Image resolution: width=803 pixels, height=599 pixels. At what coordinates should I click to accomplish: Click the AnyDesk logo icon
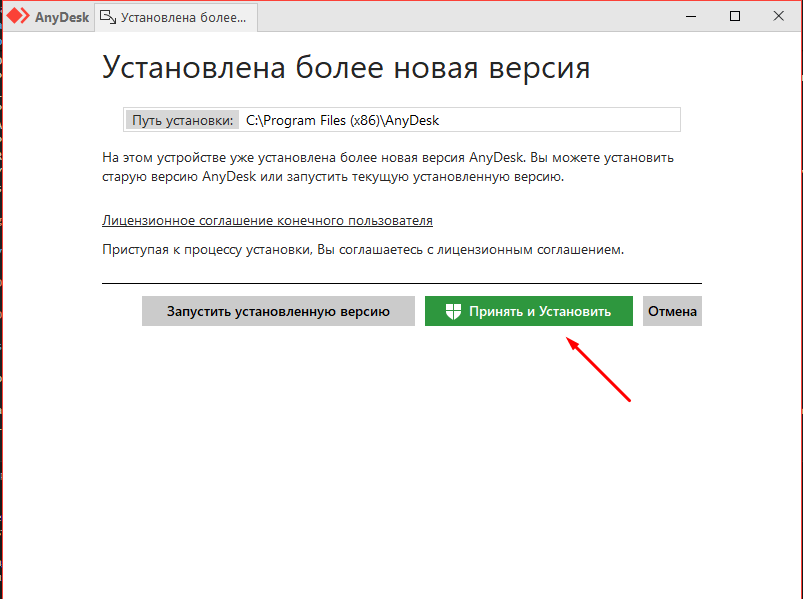[18, 16]
